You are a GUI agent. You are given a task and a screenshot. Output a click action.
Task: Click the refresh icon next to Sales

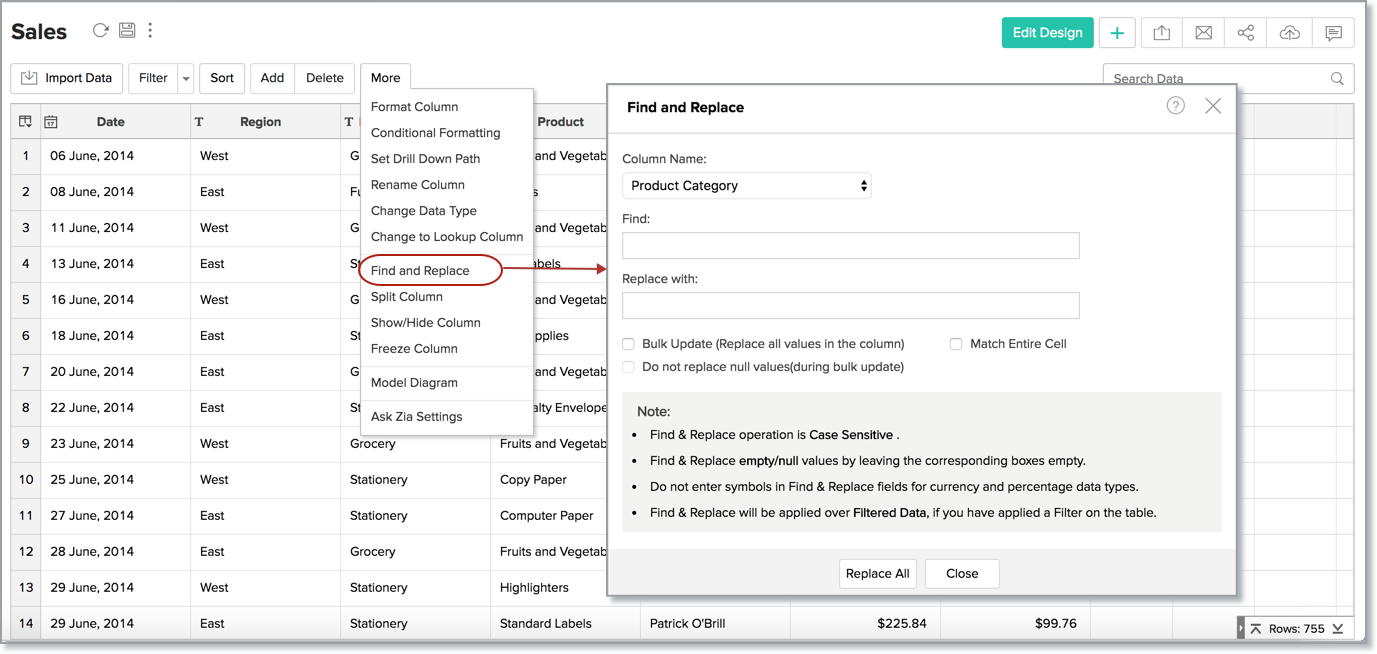pos(100,31)
